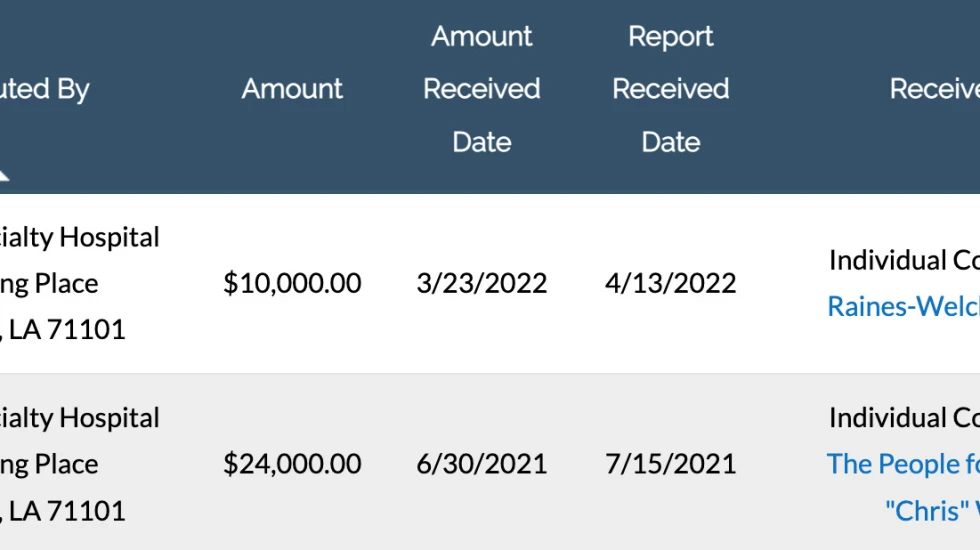Click LA 71101 address in second row
This screenshot has width=980, height=550.
(x=66, y=511)
